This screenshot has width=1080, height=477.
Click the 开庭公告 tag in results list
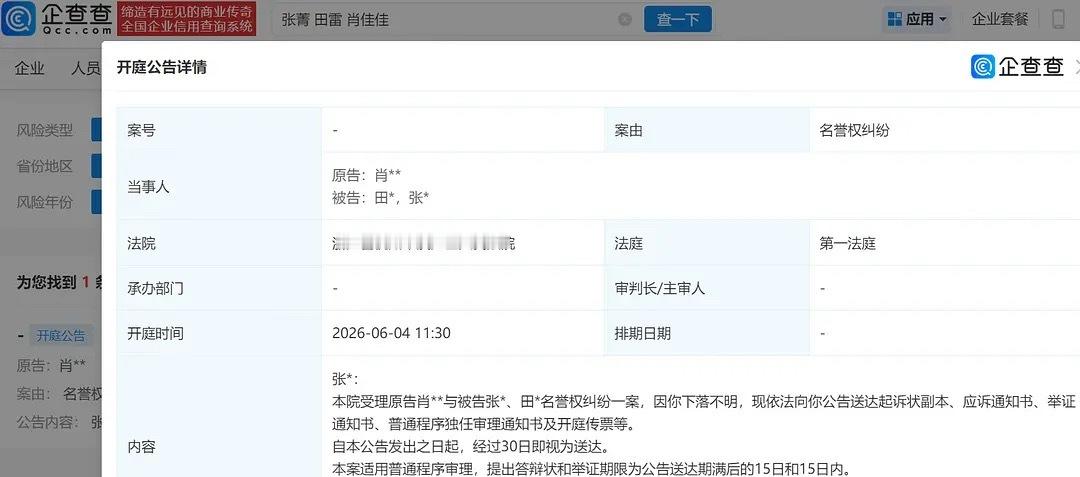61,336
